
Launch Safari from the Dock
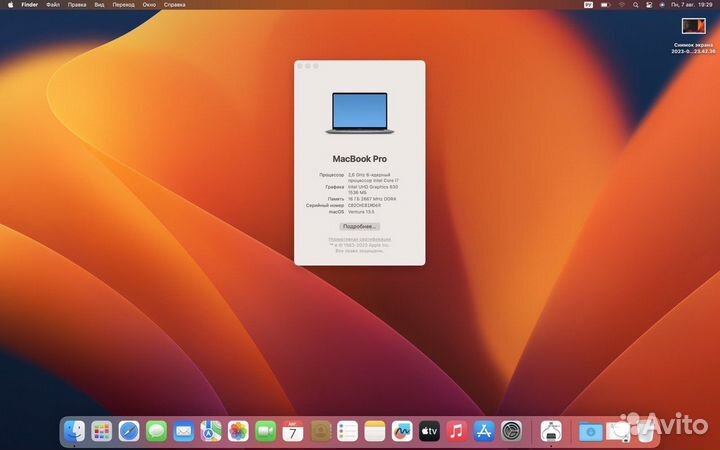tap(129, 432)
